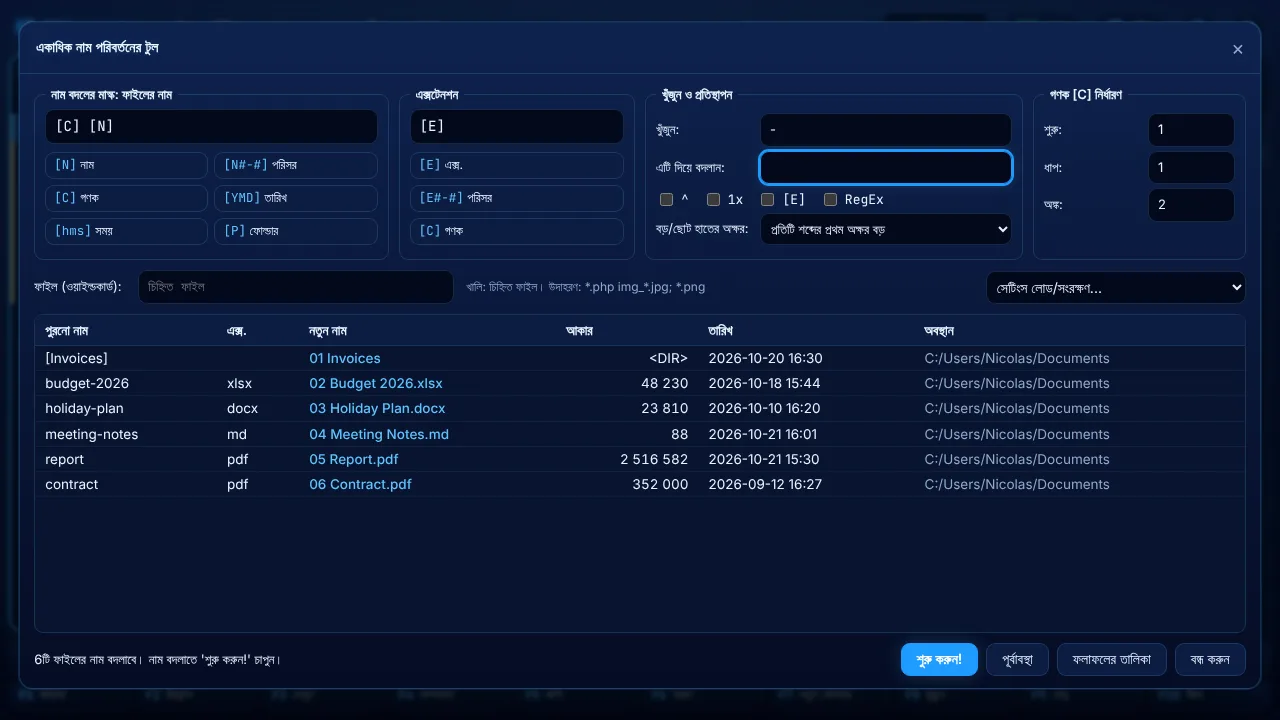Image resolution: width=1280 pixels, height=720 pixels.
Task: Sort by the extension column header
Action: [237, 331]
